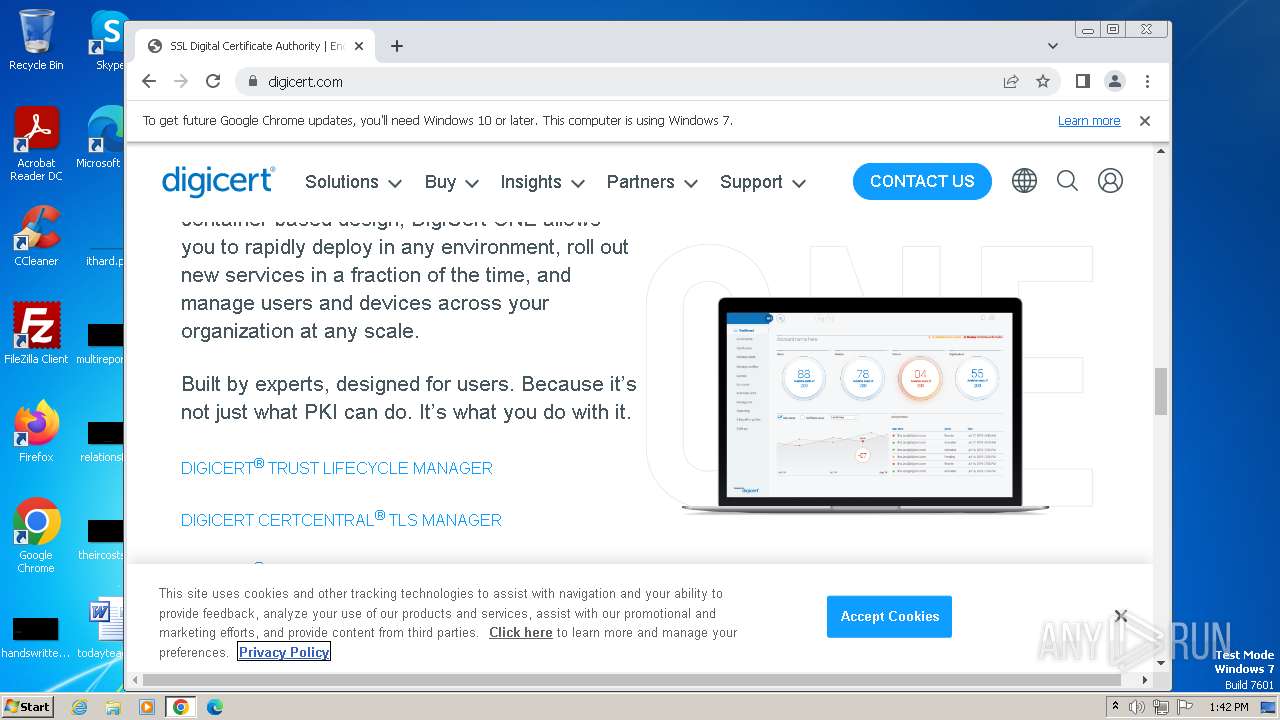Open Acrobat Reader DC desktop icon

point(36,145)
